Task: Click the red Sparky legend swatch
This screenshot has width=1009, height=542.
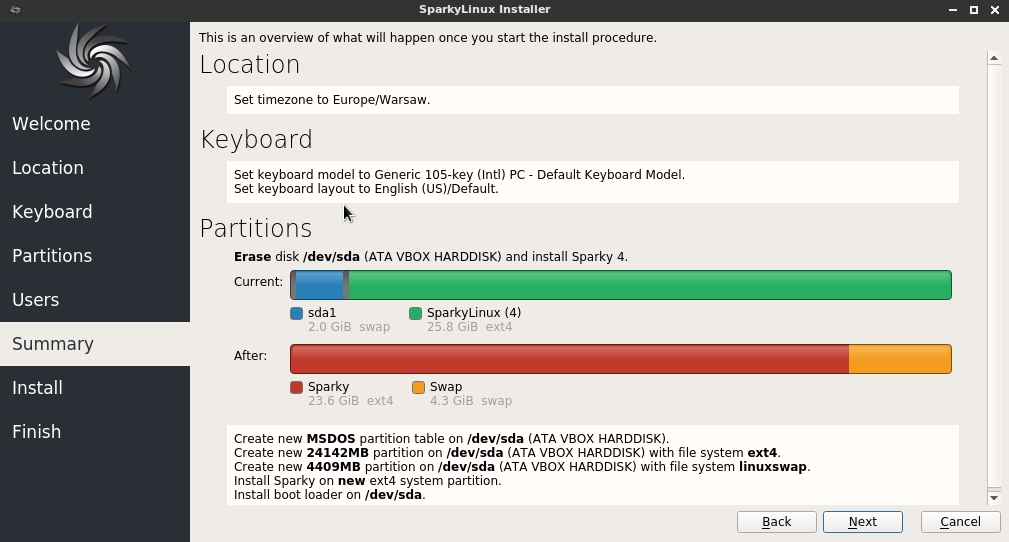Action: pos(297,388)
